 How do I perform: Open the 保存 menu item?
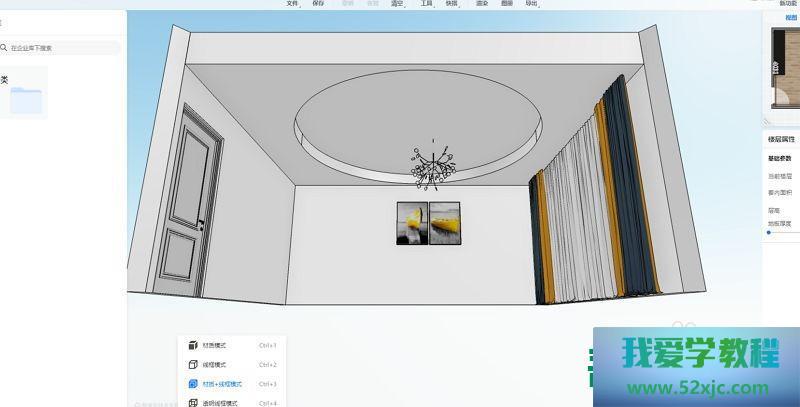click(318, 4)
